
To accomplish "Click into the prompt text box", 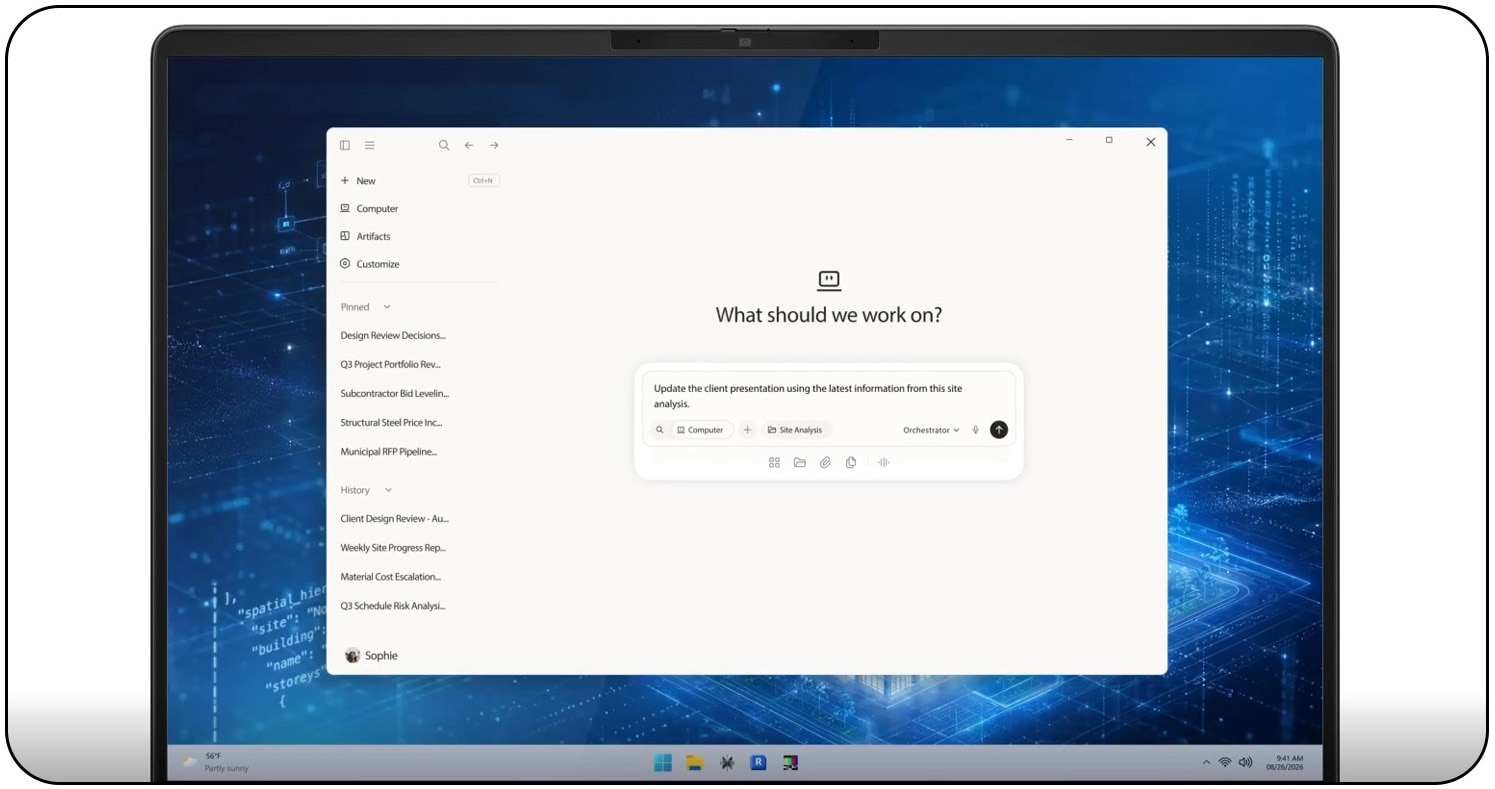I will point(828,396).
